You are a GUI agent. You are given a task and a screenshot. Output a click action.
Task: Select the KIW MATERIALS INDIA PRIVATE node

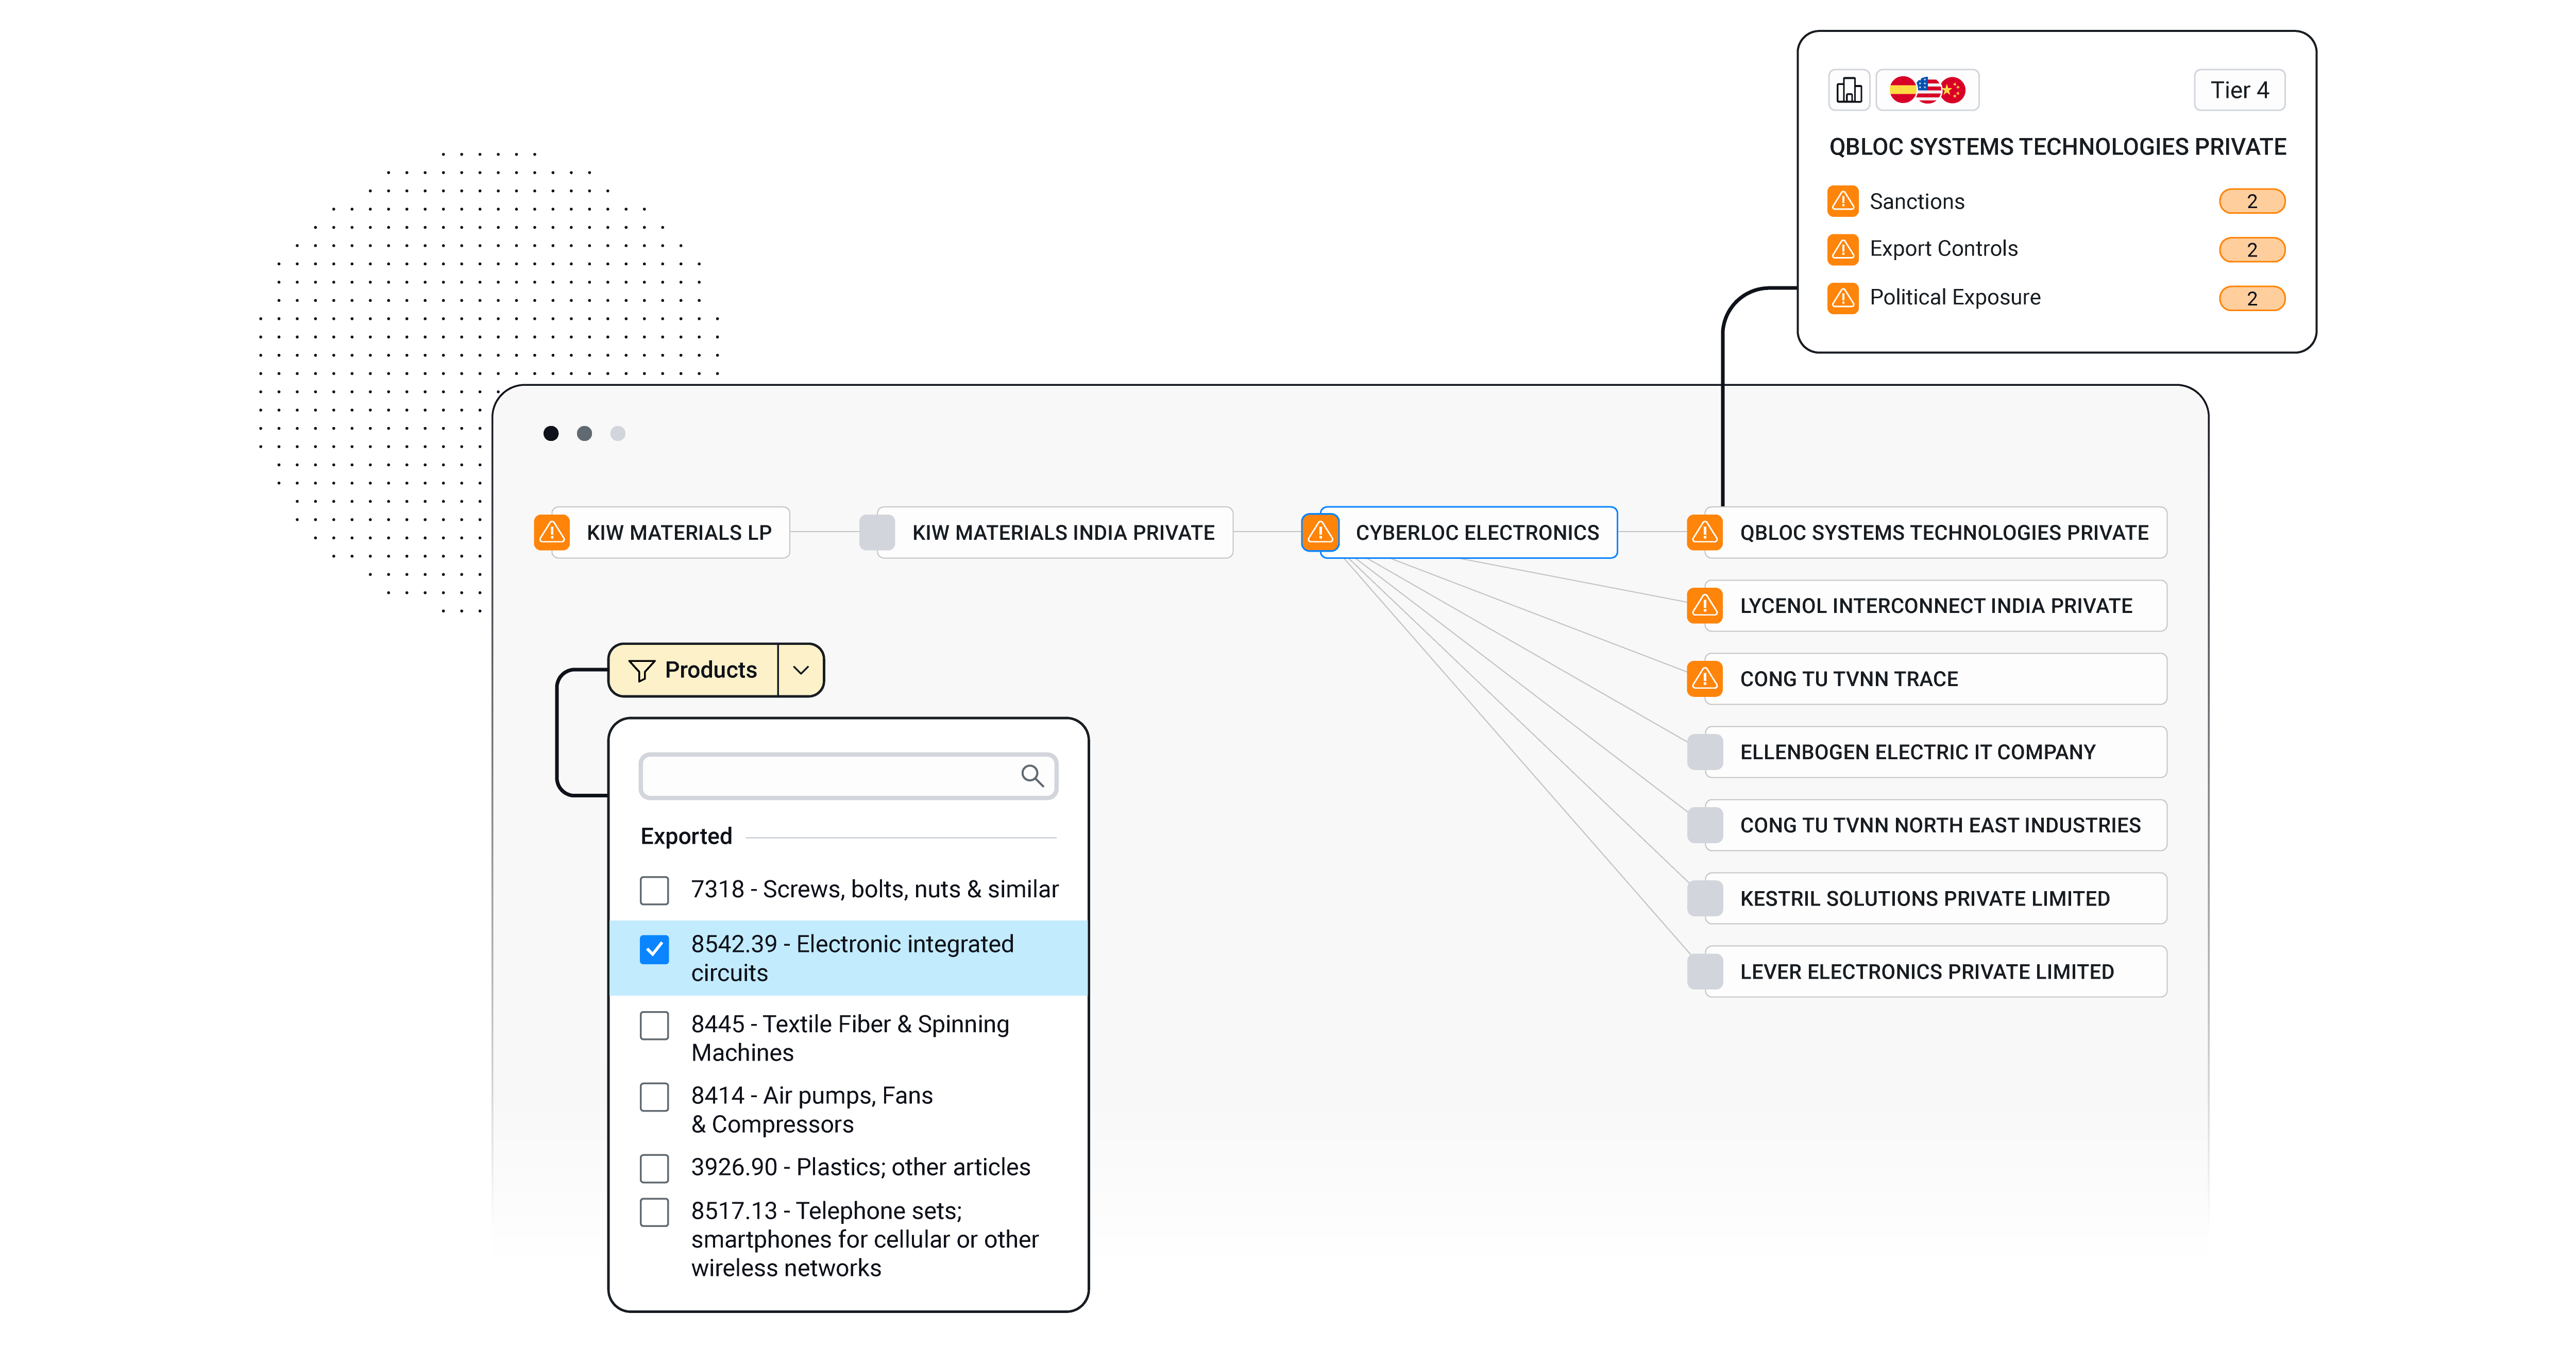(1055, 532)
